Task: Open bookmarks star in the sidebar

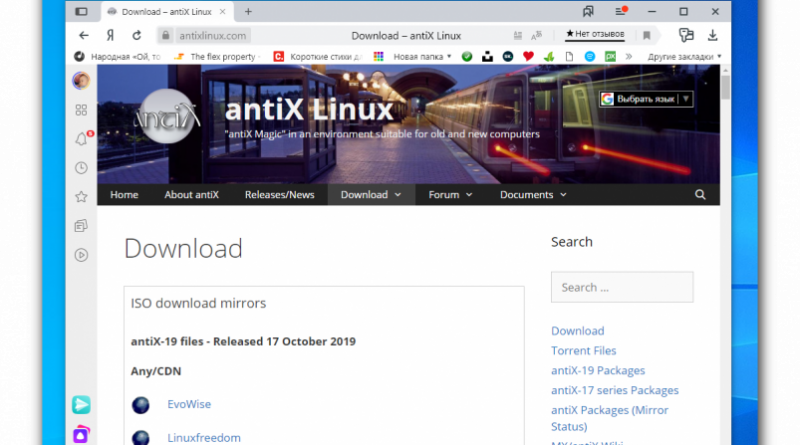Action: point(81,197)
